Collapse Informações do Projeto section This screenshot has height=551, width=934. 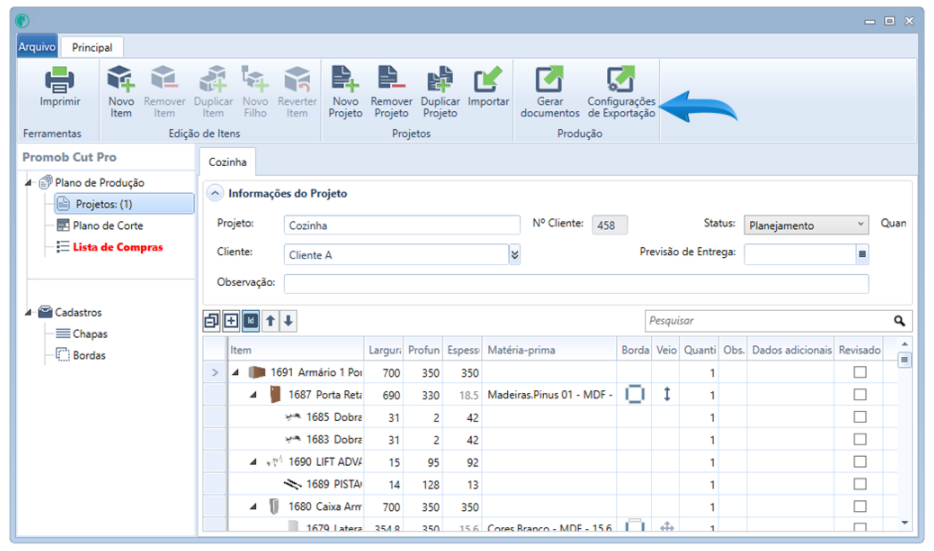[x=215, y=193]
